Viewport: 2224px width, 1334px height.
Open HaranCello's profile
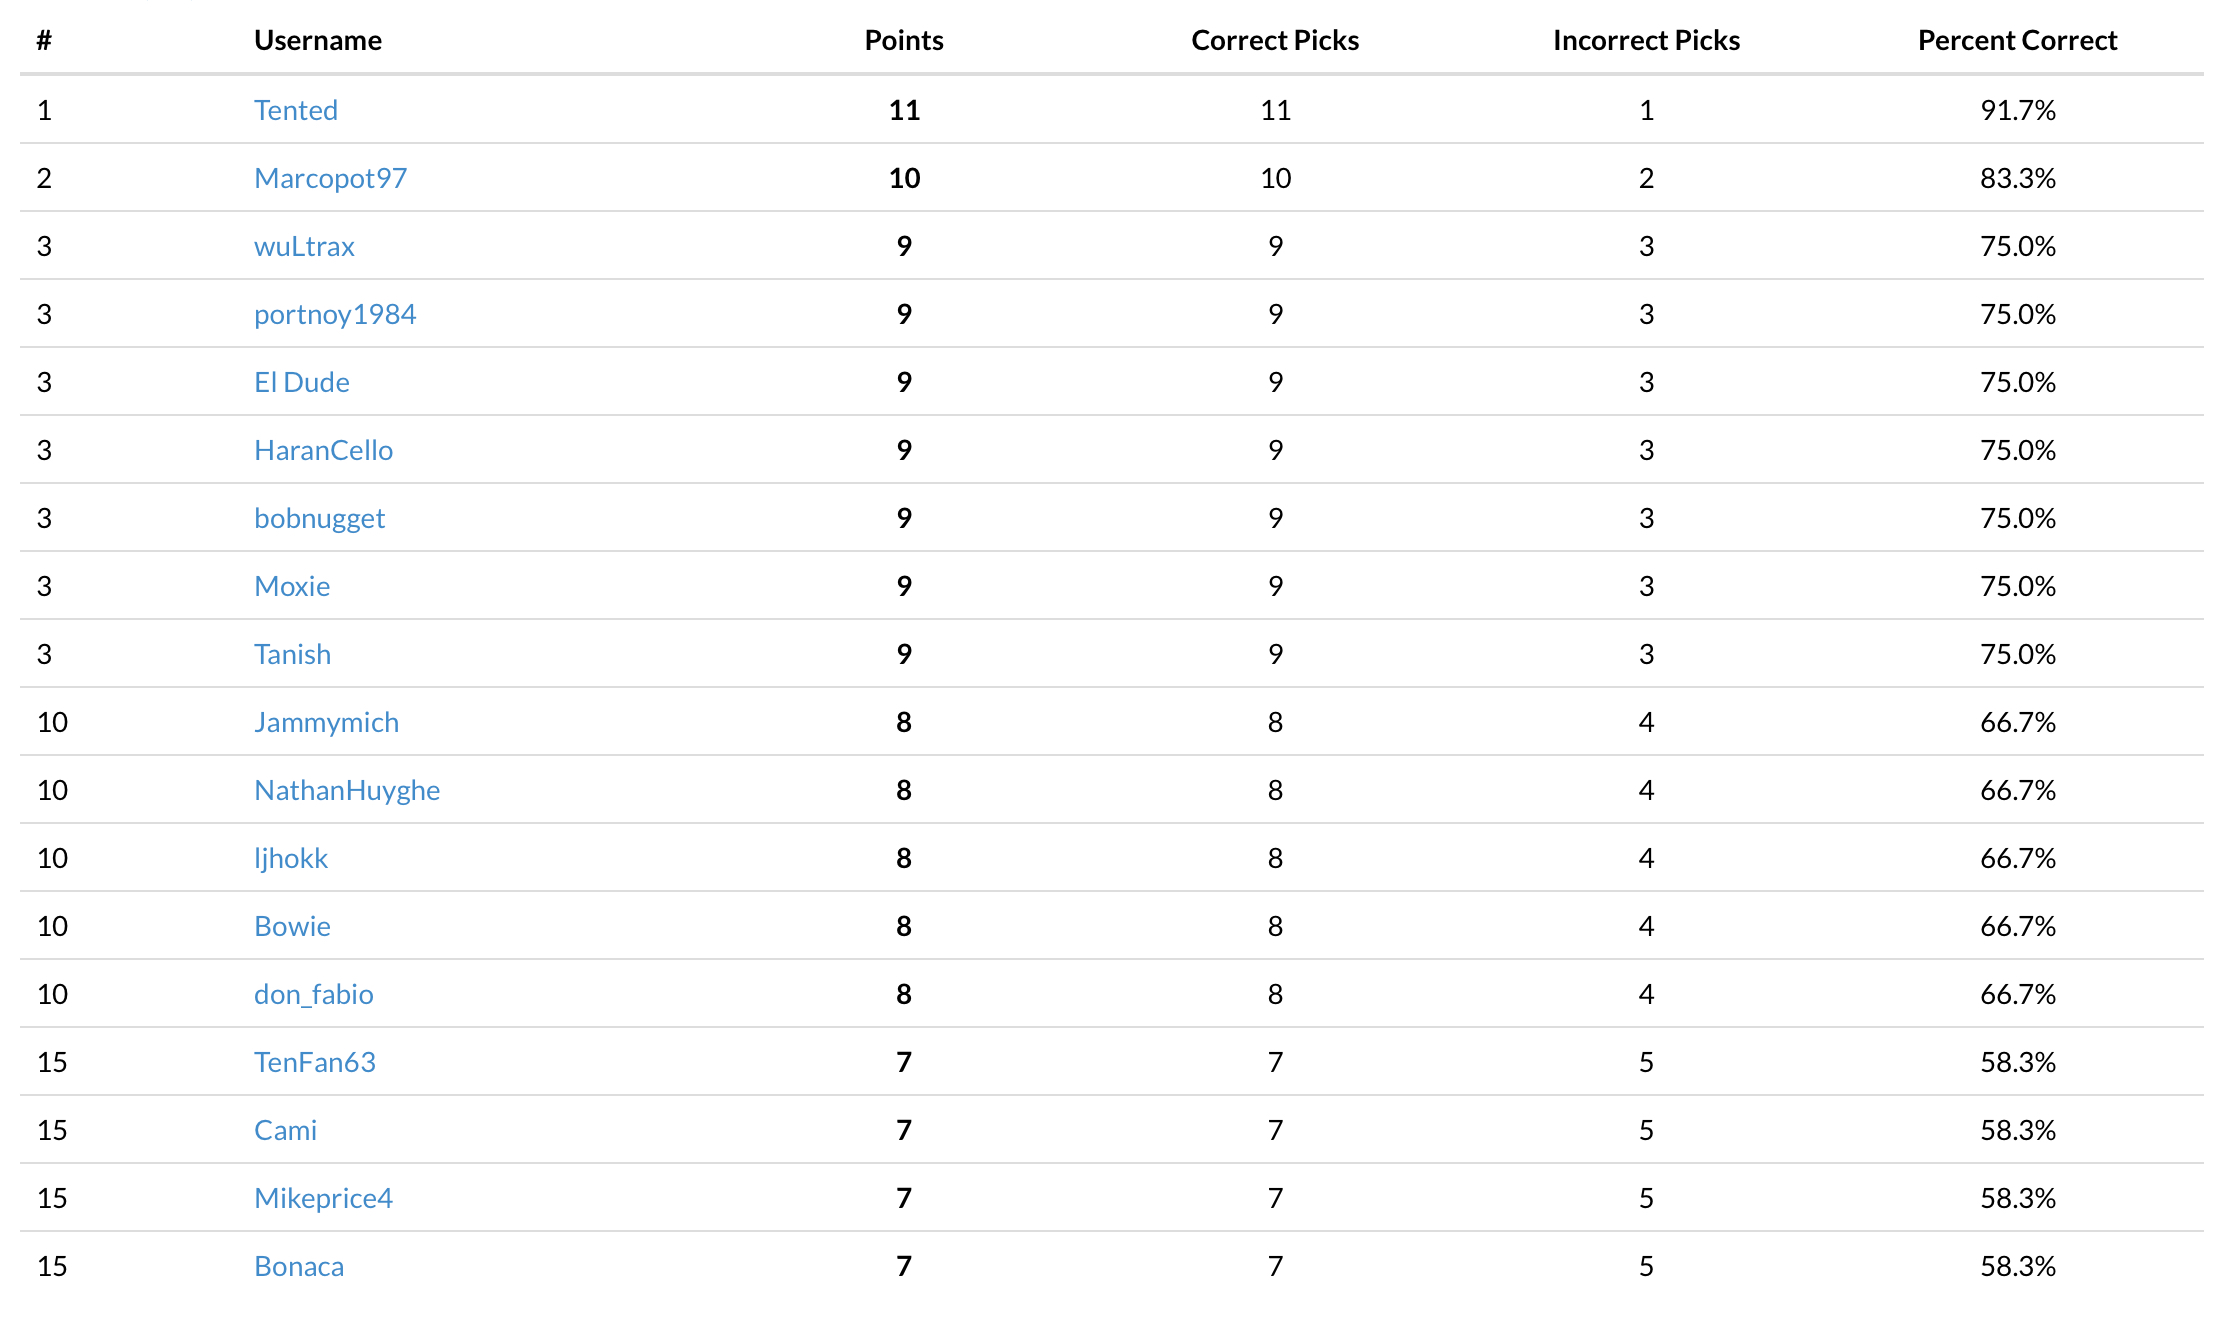point(323,450)
